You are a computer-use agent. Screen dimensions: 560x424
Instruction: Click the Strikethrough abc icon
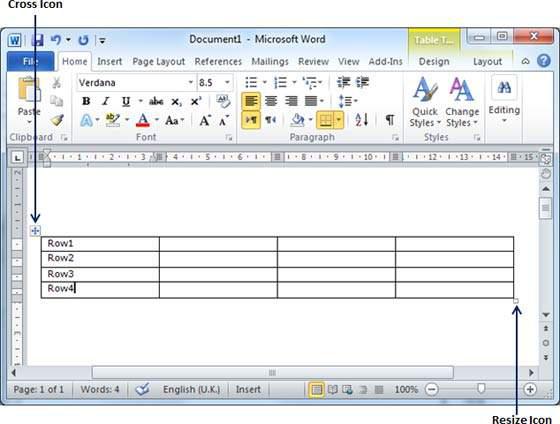[x=156, y=101]
